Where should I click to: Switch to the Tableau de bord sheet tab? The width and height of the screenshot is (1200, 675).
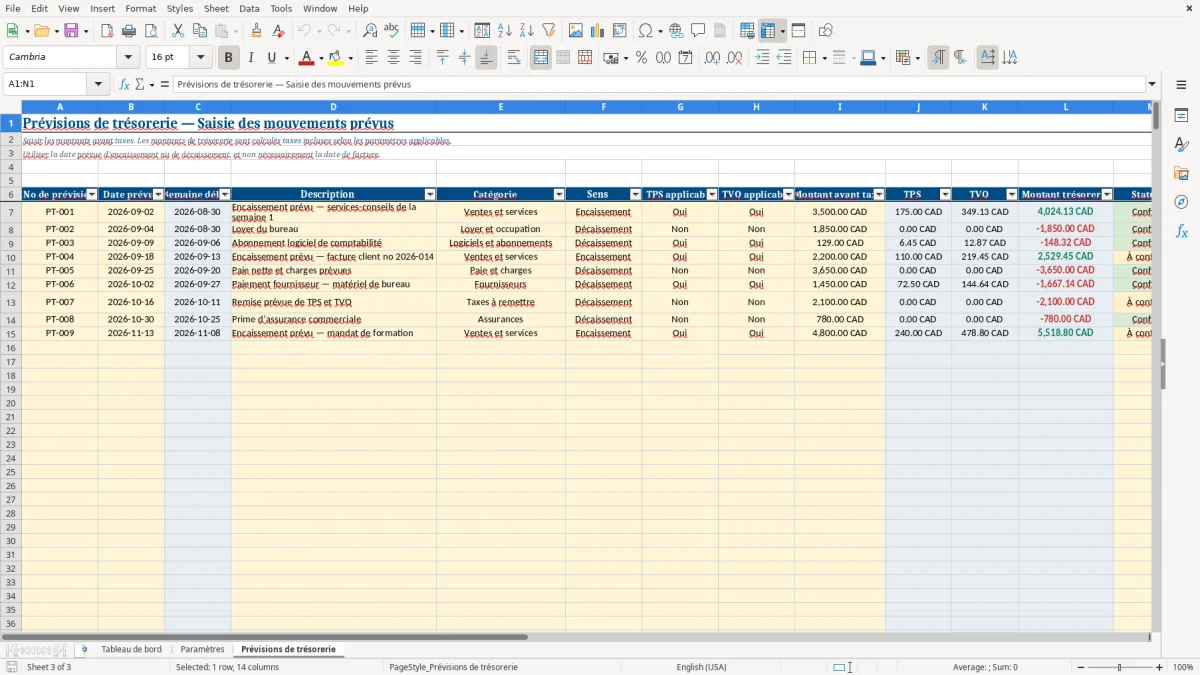[131, 649]
